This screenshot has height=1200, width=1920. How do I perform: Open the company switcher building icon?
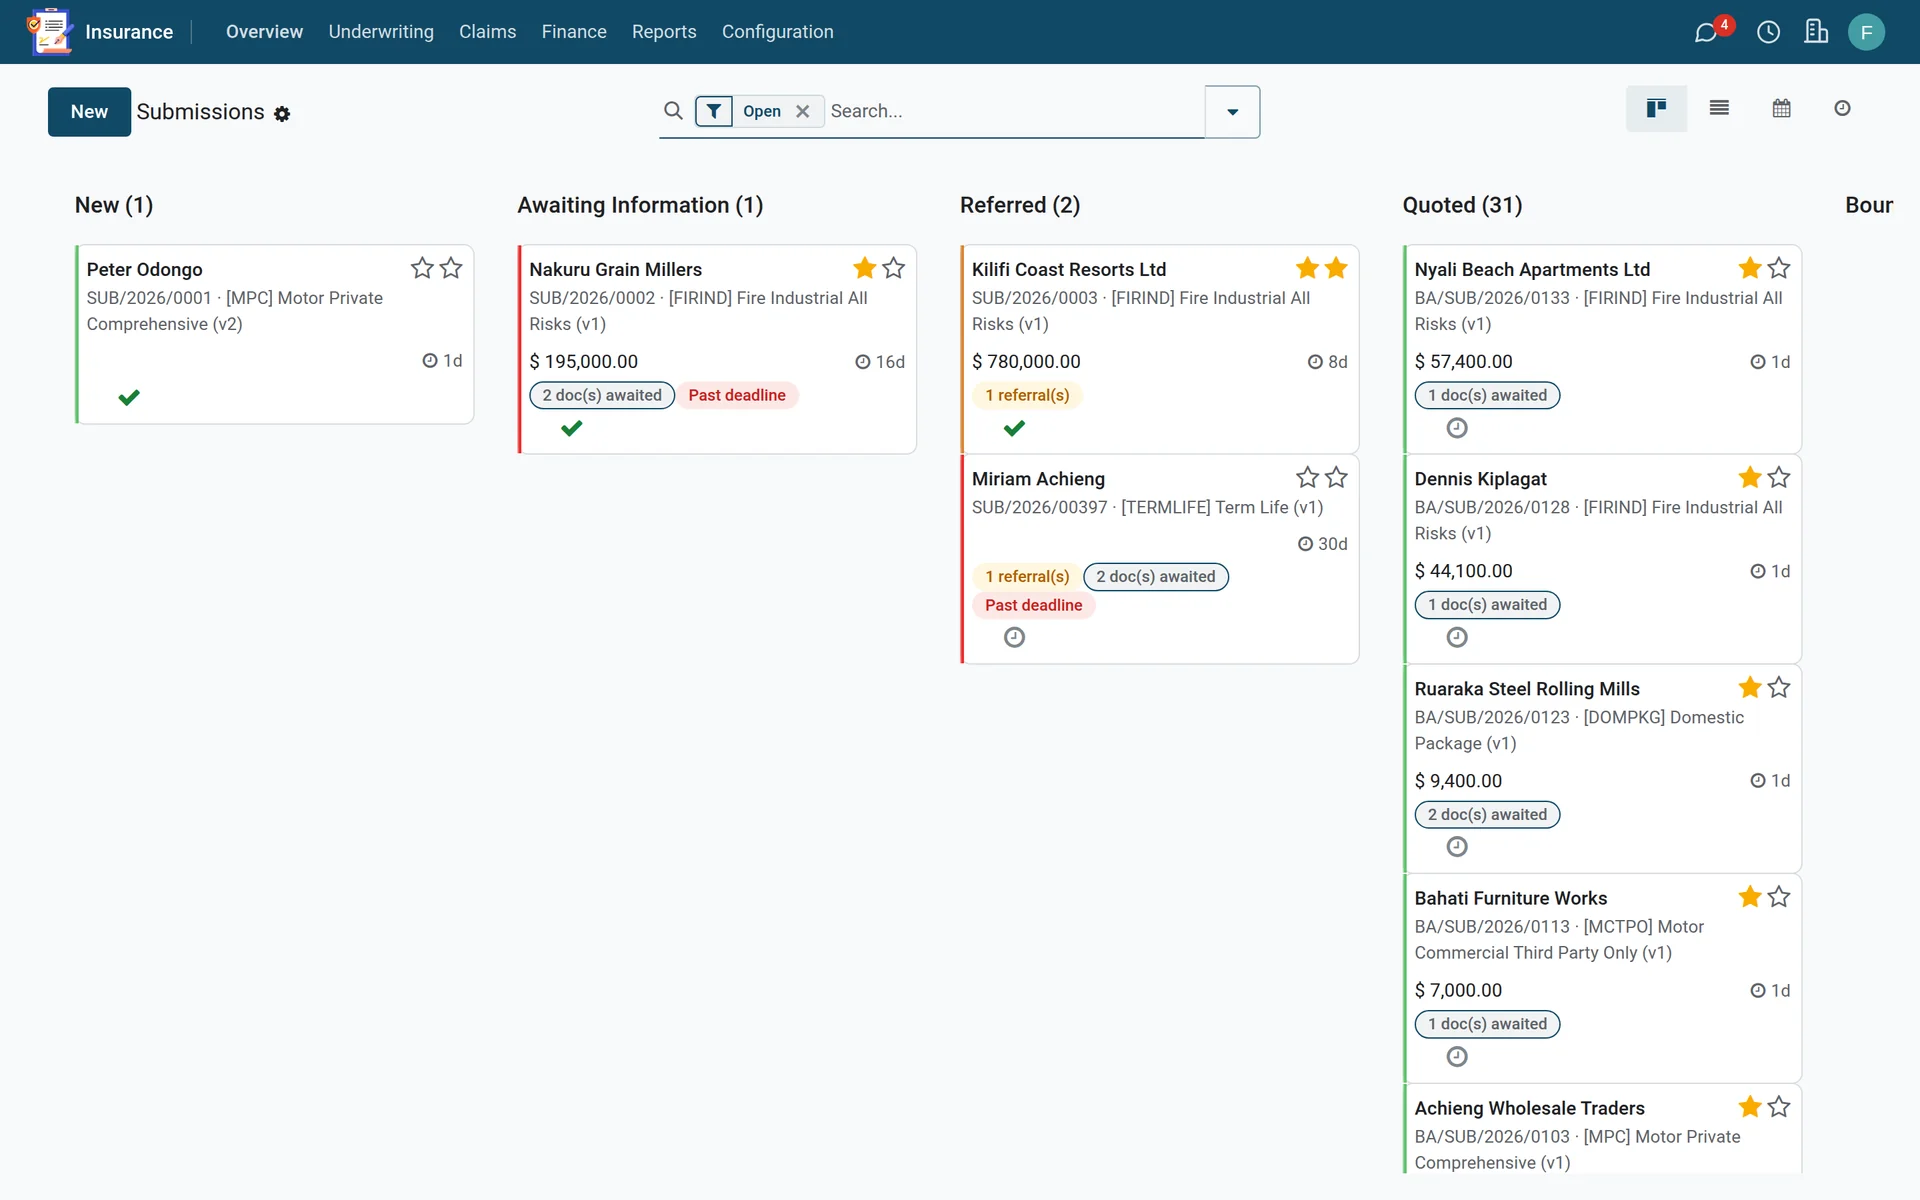tap(1816, 32)
